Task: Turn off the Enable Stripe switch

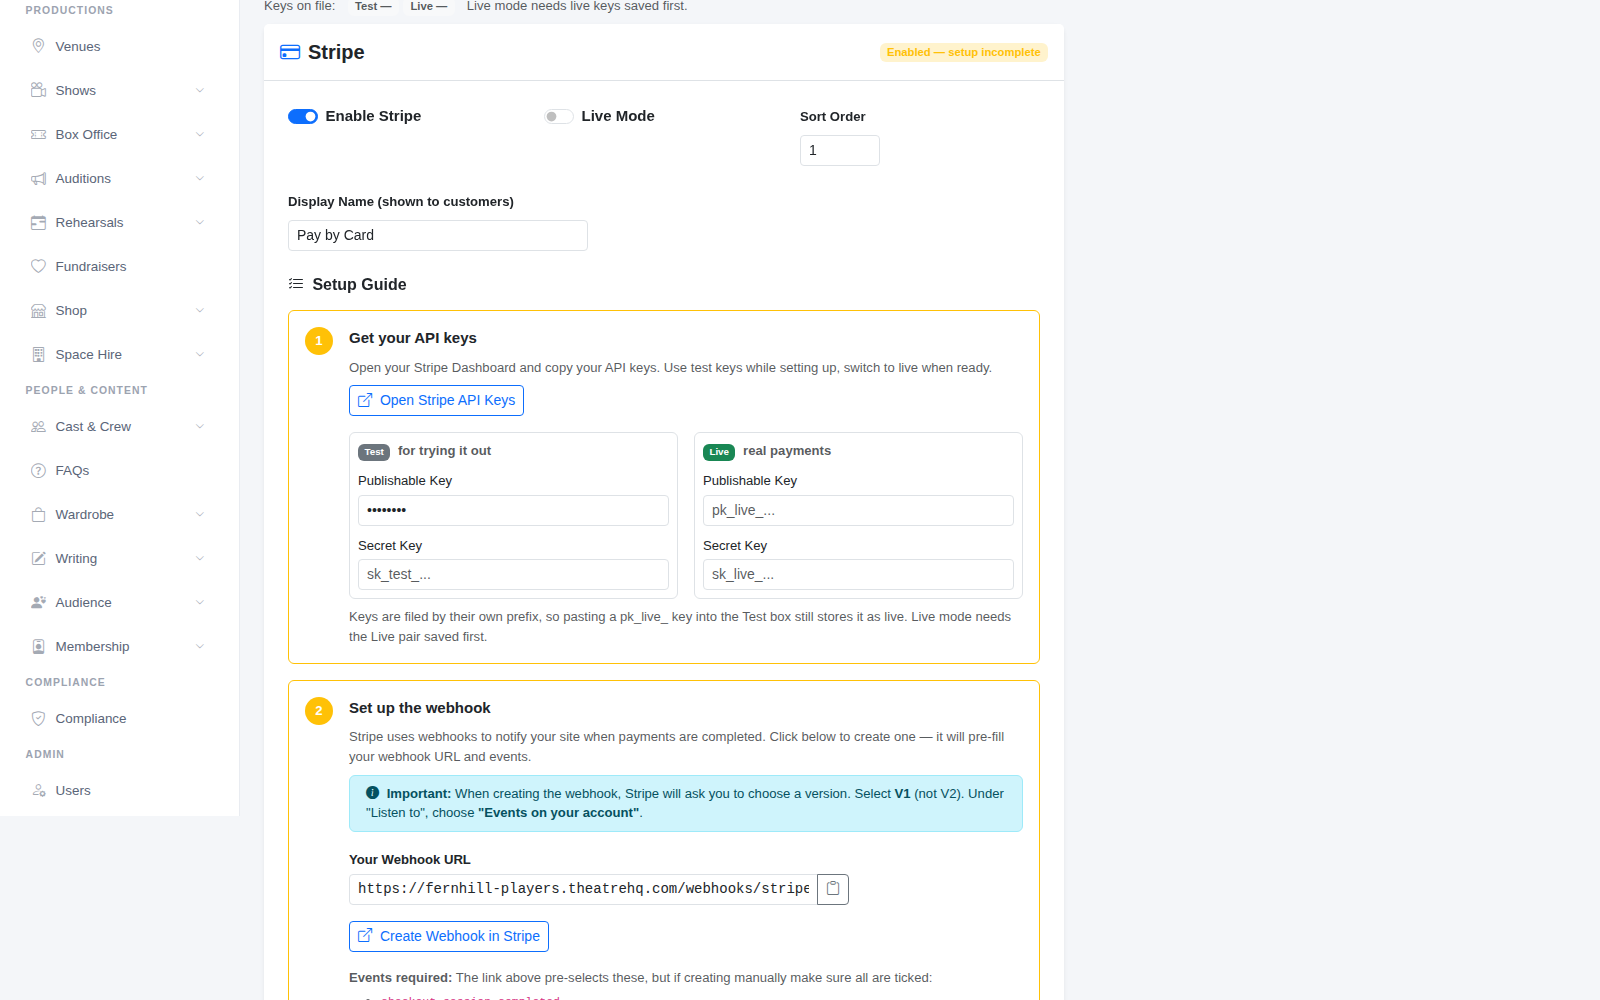Action: tap(303, 116)
